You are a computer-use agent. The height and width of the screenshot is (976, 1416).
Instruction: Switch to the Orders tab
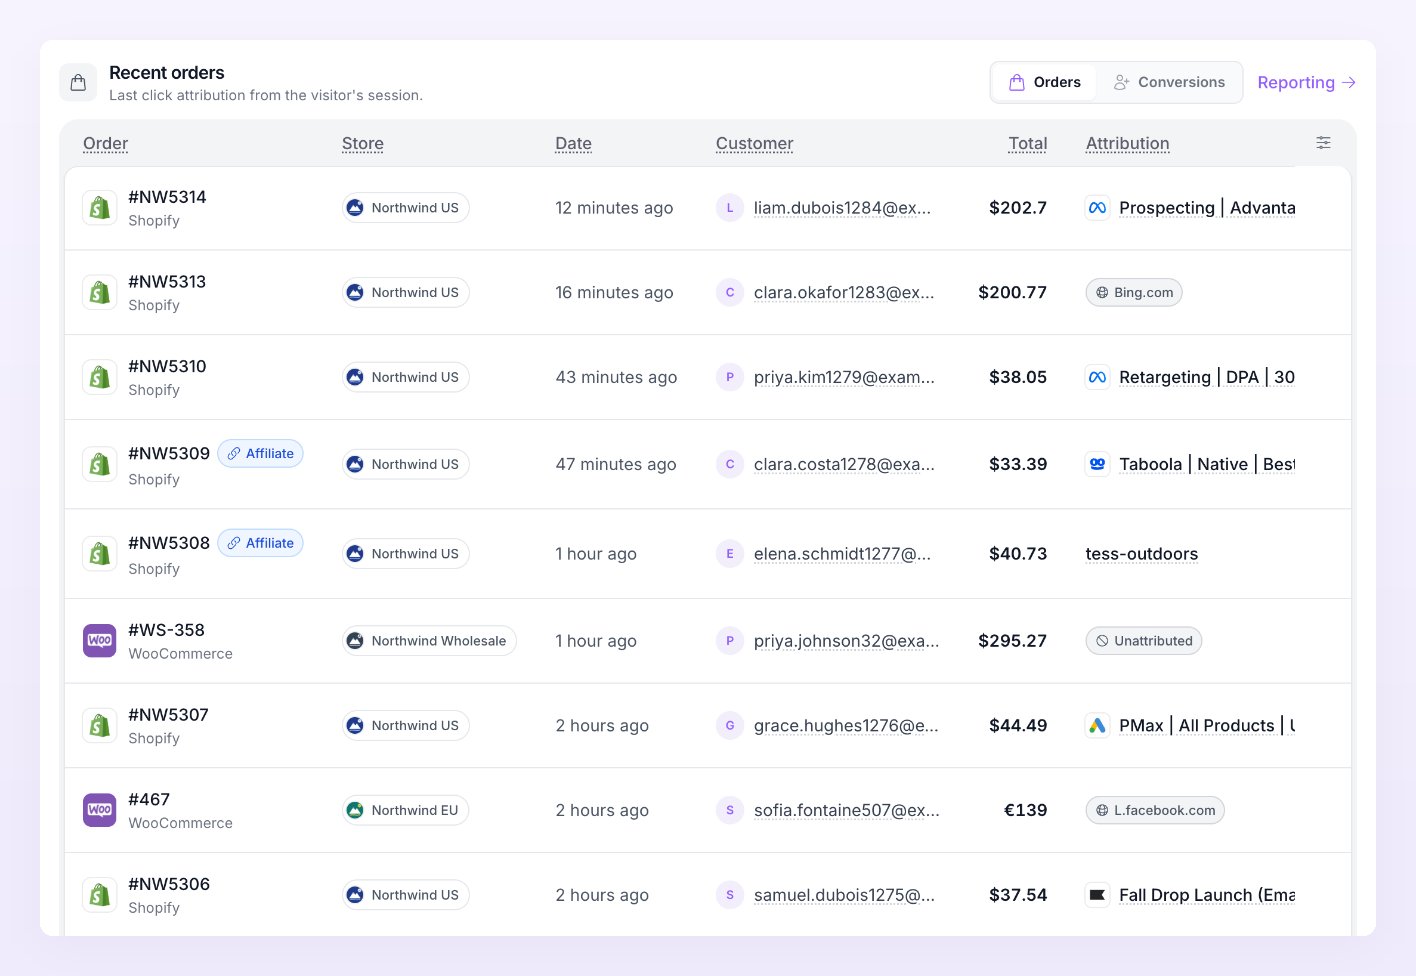coord(1044,82)
